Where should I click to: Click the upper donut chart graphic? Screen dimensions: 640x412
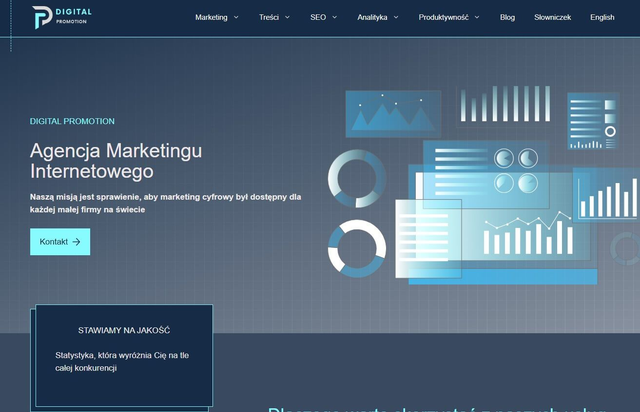pyautogui.click(x=355, y=178)
